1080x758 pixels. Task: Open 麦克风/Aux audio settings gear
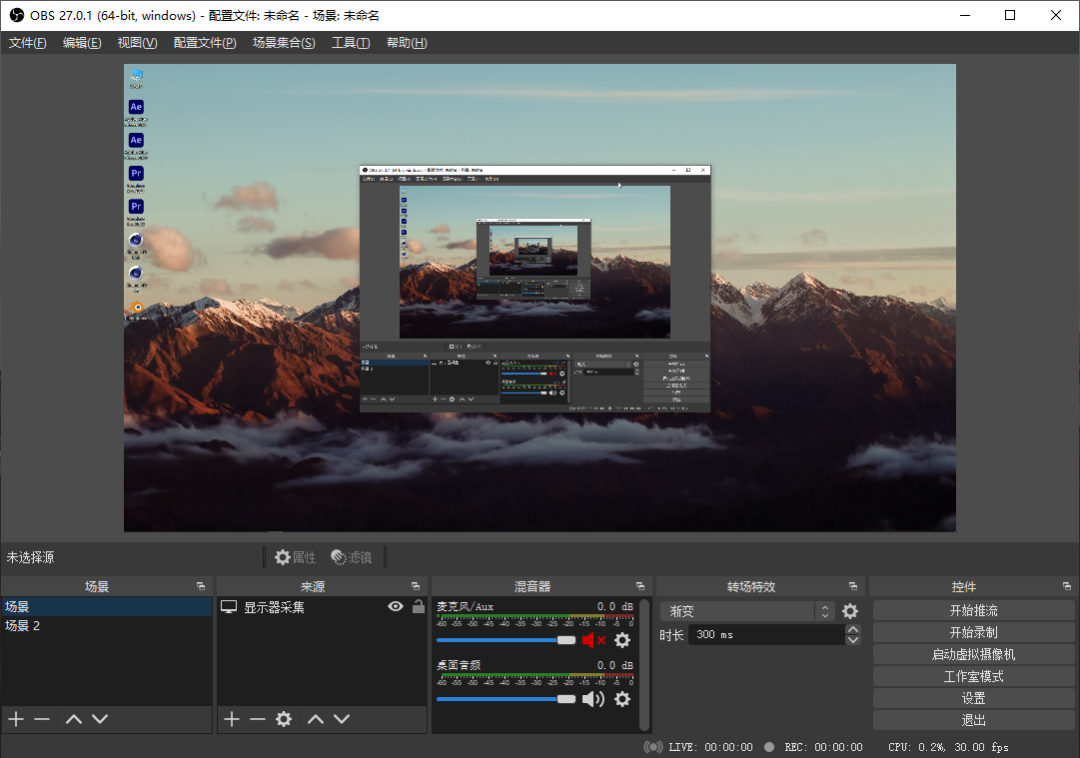click(622, 640)
